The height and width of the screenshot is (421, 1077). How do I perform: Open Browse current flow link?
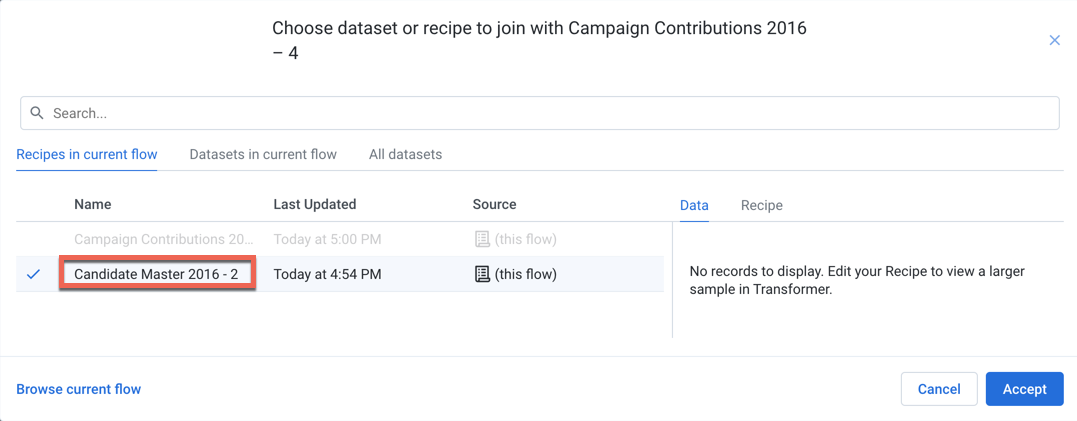click(79, 389)
